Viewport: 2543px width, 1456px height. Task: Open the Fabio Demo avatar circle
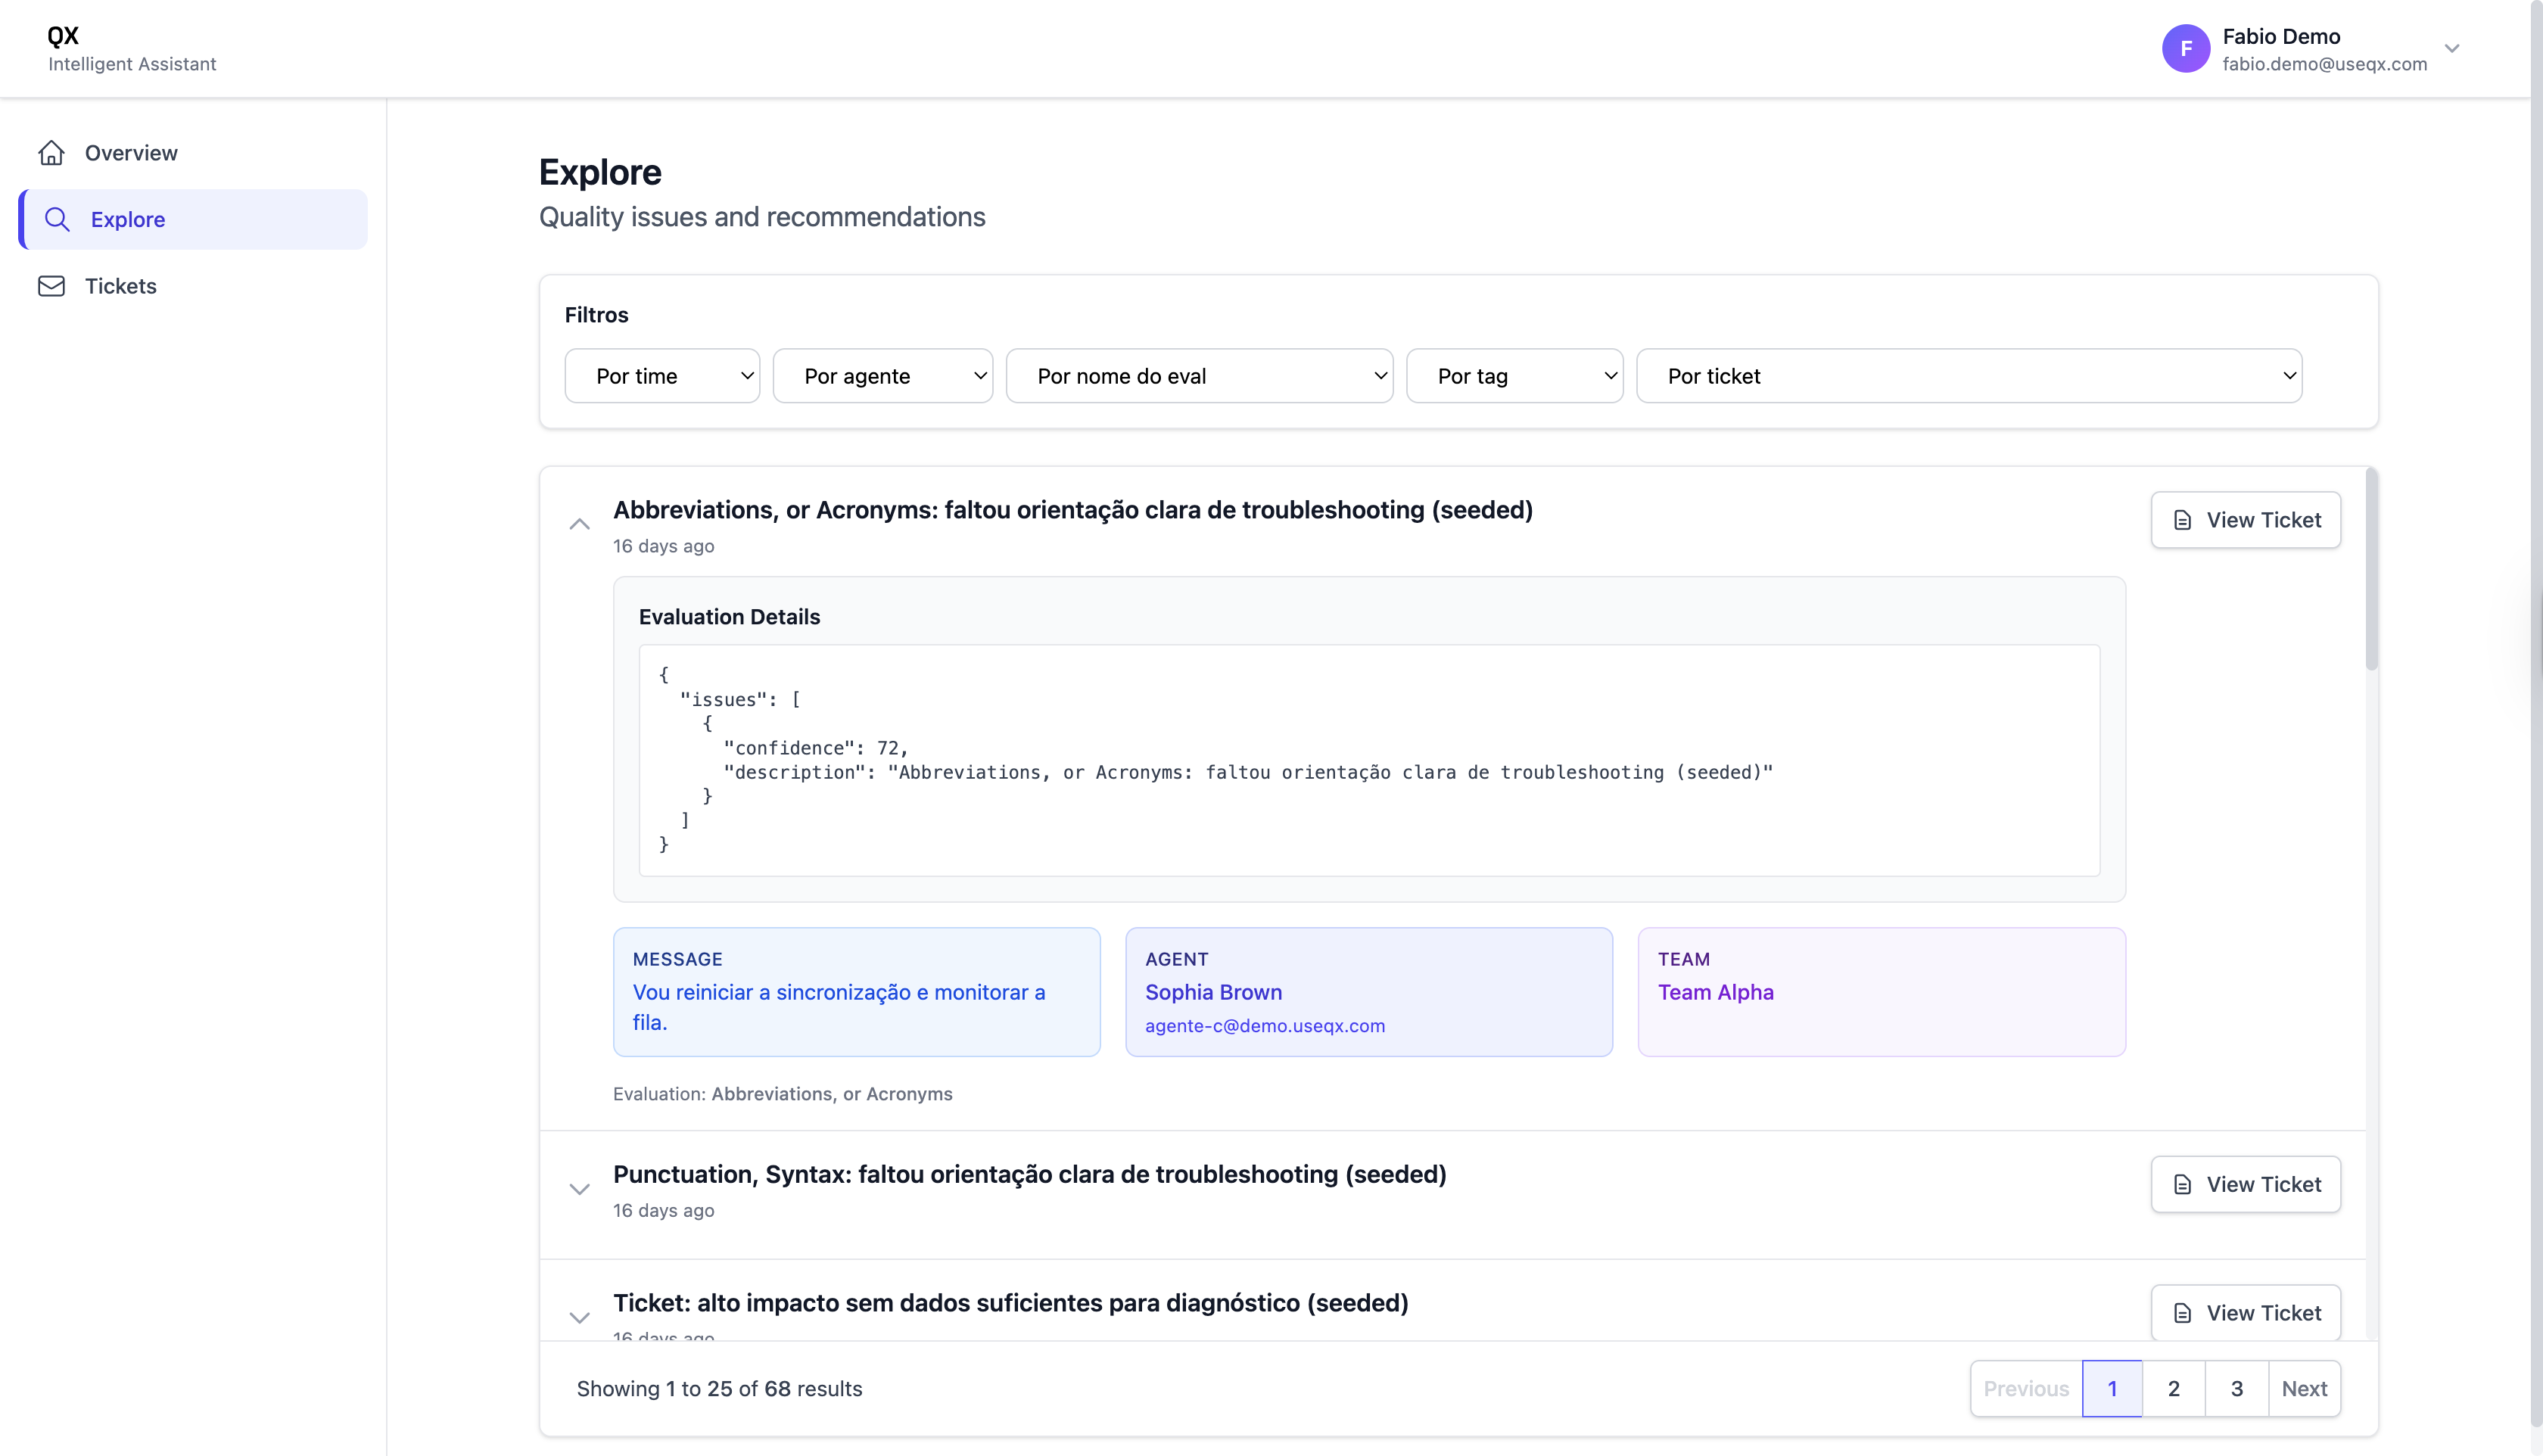click(2186, 48)
